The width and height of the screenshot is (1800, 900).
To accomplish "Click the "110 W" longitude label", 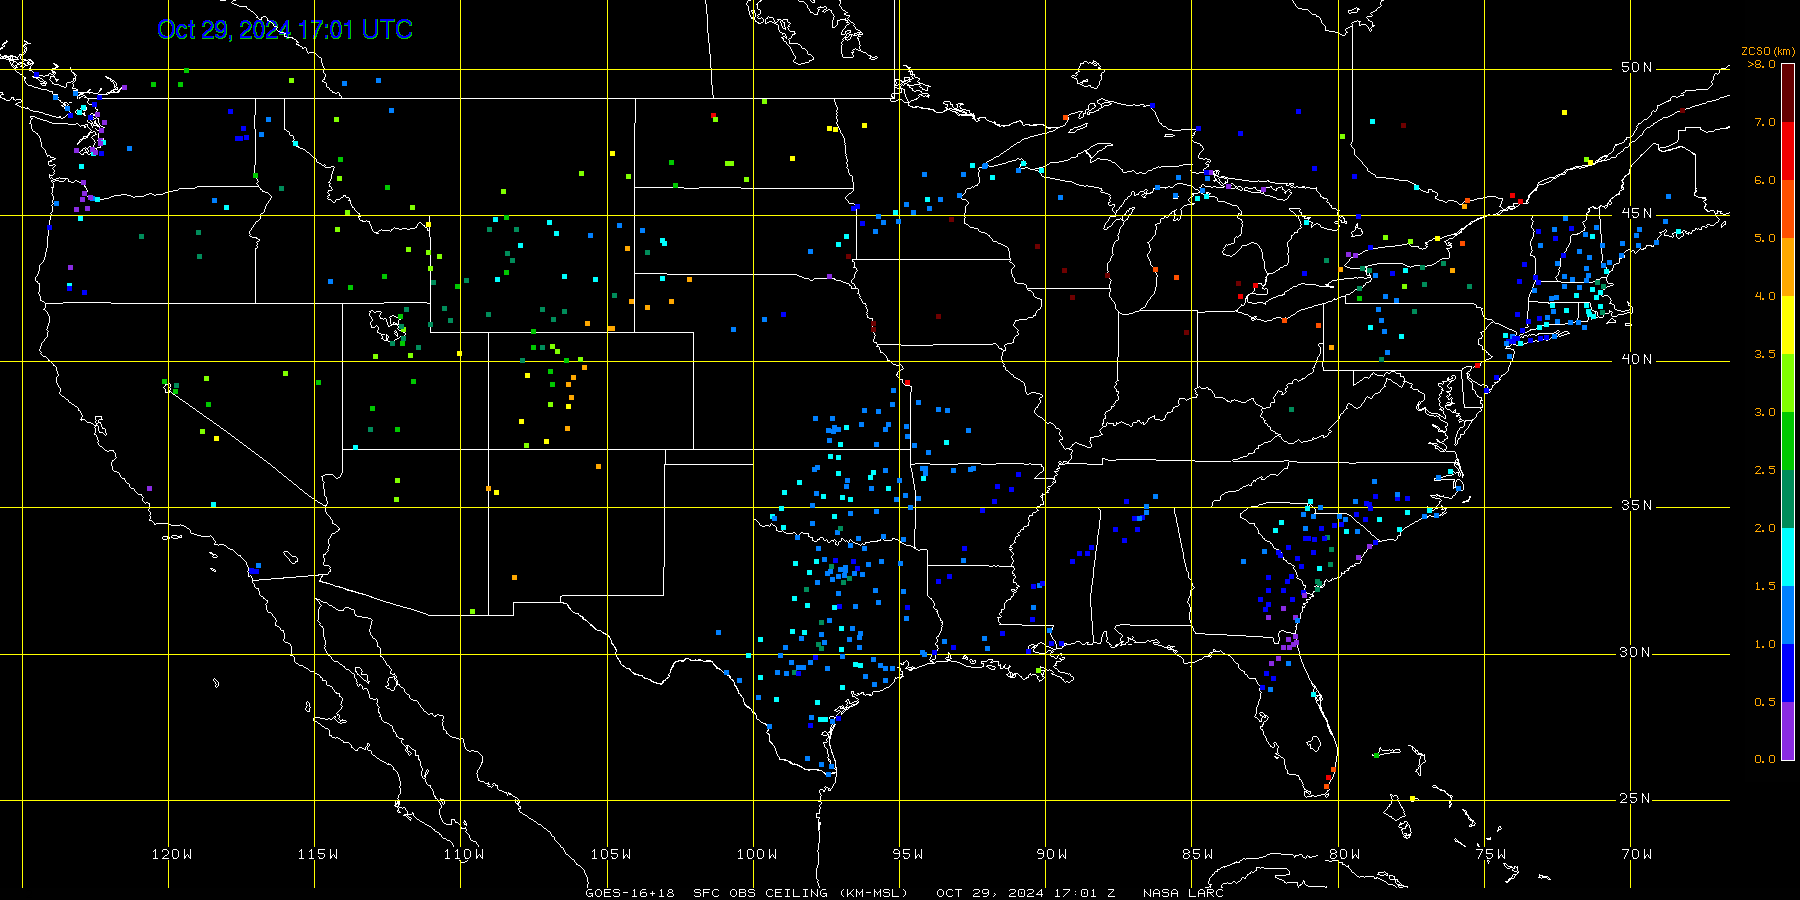I will pos(464,854).
